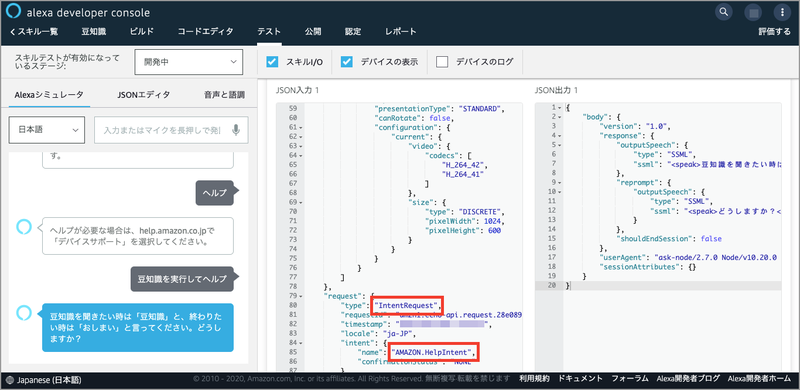Open the vertical three-dot menu icon
Screen dimensions: 800x390
point(782,12)
